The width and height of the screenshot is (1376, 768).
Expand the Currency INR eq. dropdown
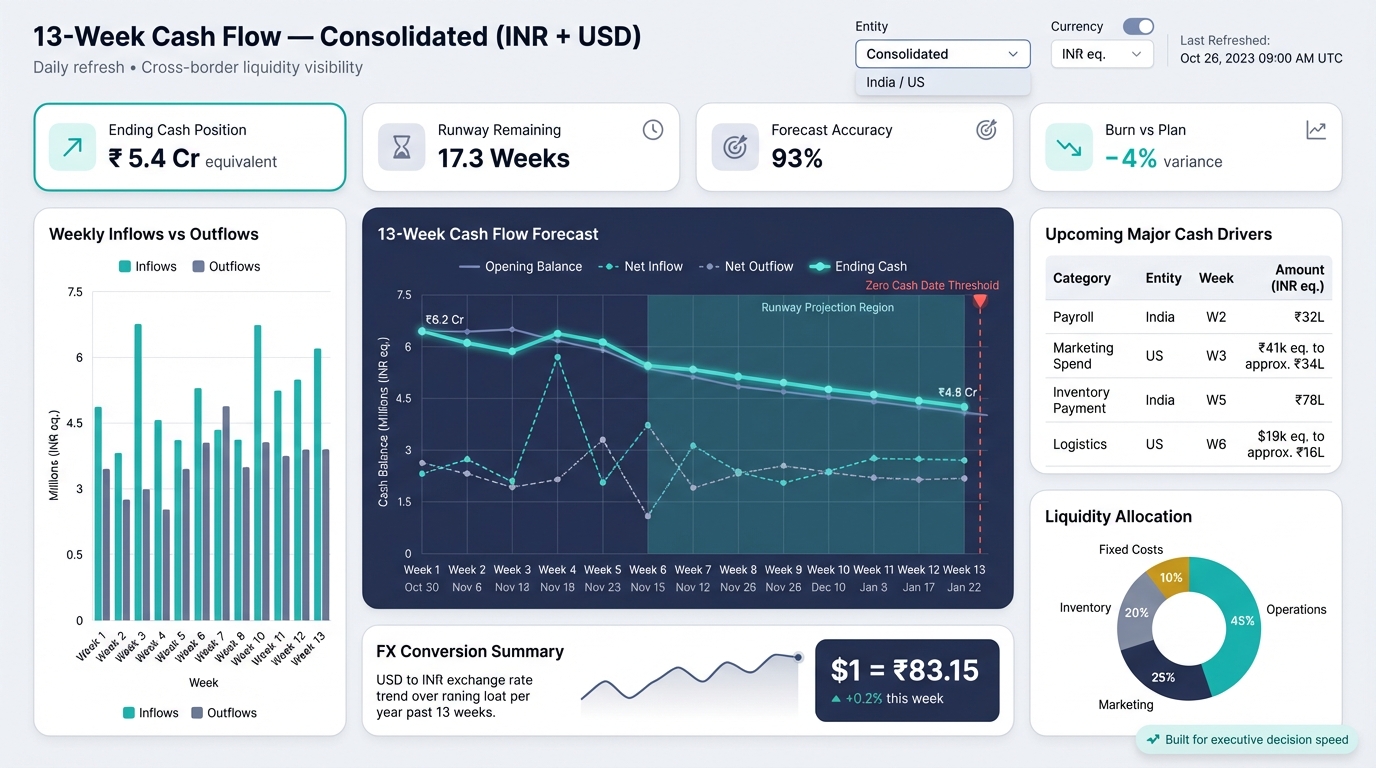[1101, 54]
